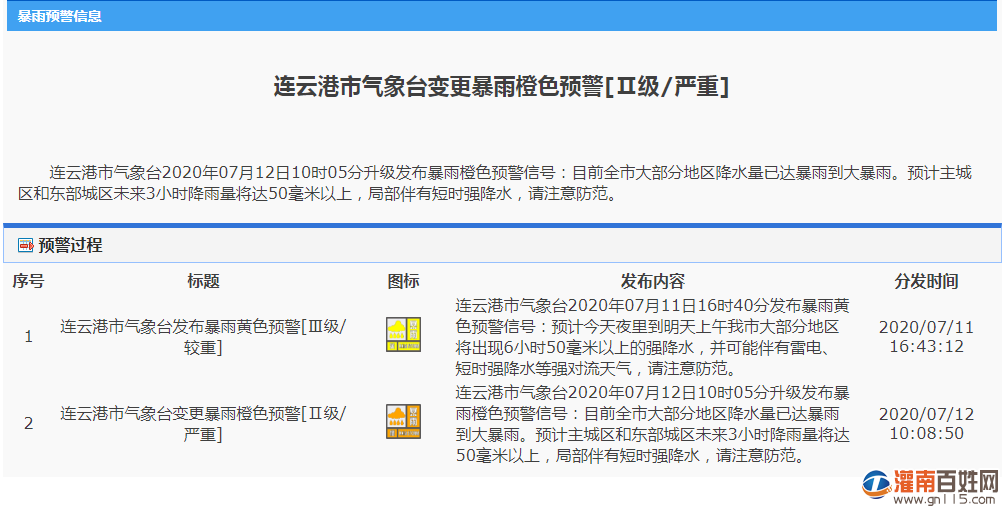Click the 发布内容 column header

(x=652, y=281)
